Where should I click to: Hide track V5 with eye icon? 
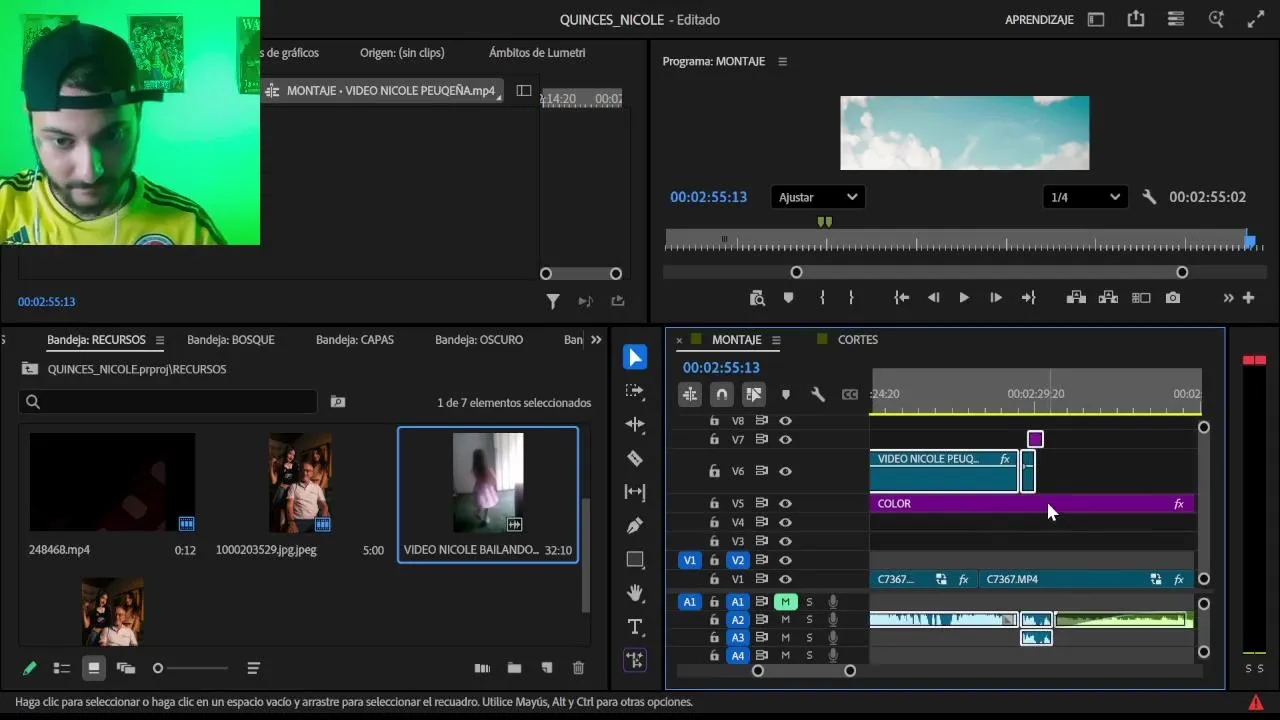tap(786, 504)
